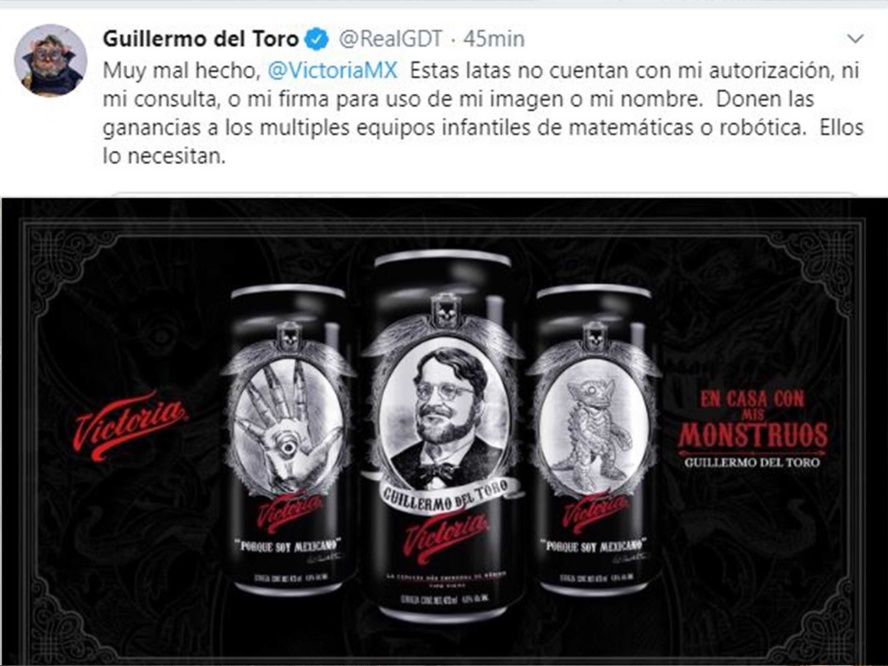Click the tweet text about latas authorization
The height and width of the screenshot is (666, 888).
[x=483, y=113]
